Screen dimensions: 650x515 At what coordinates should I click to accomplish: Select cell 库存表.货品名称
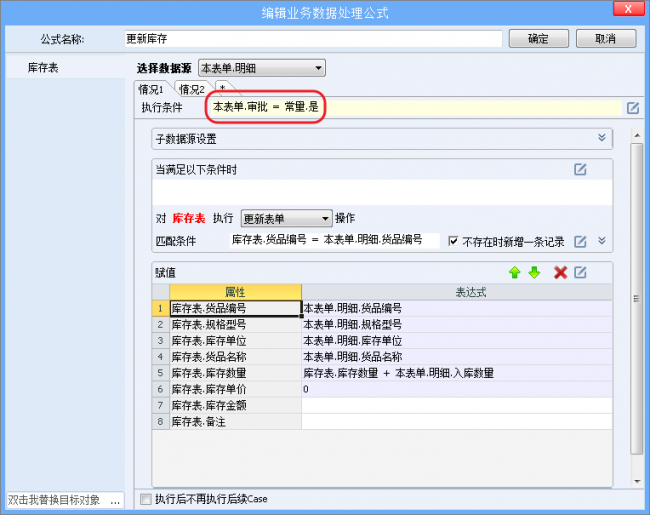point(235,357)
